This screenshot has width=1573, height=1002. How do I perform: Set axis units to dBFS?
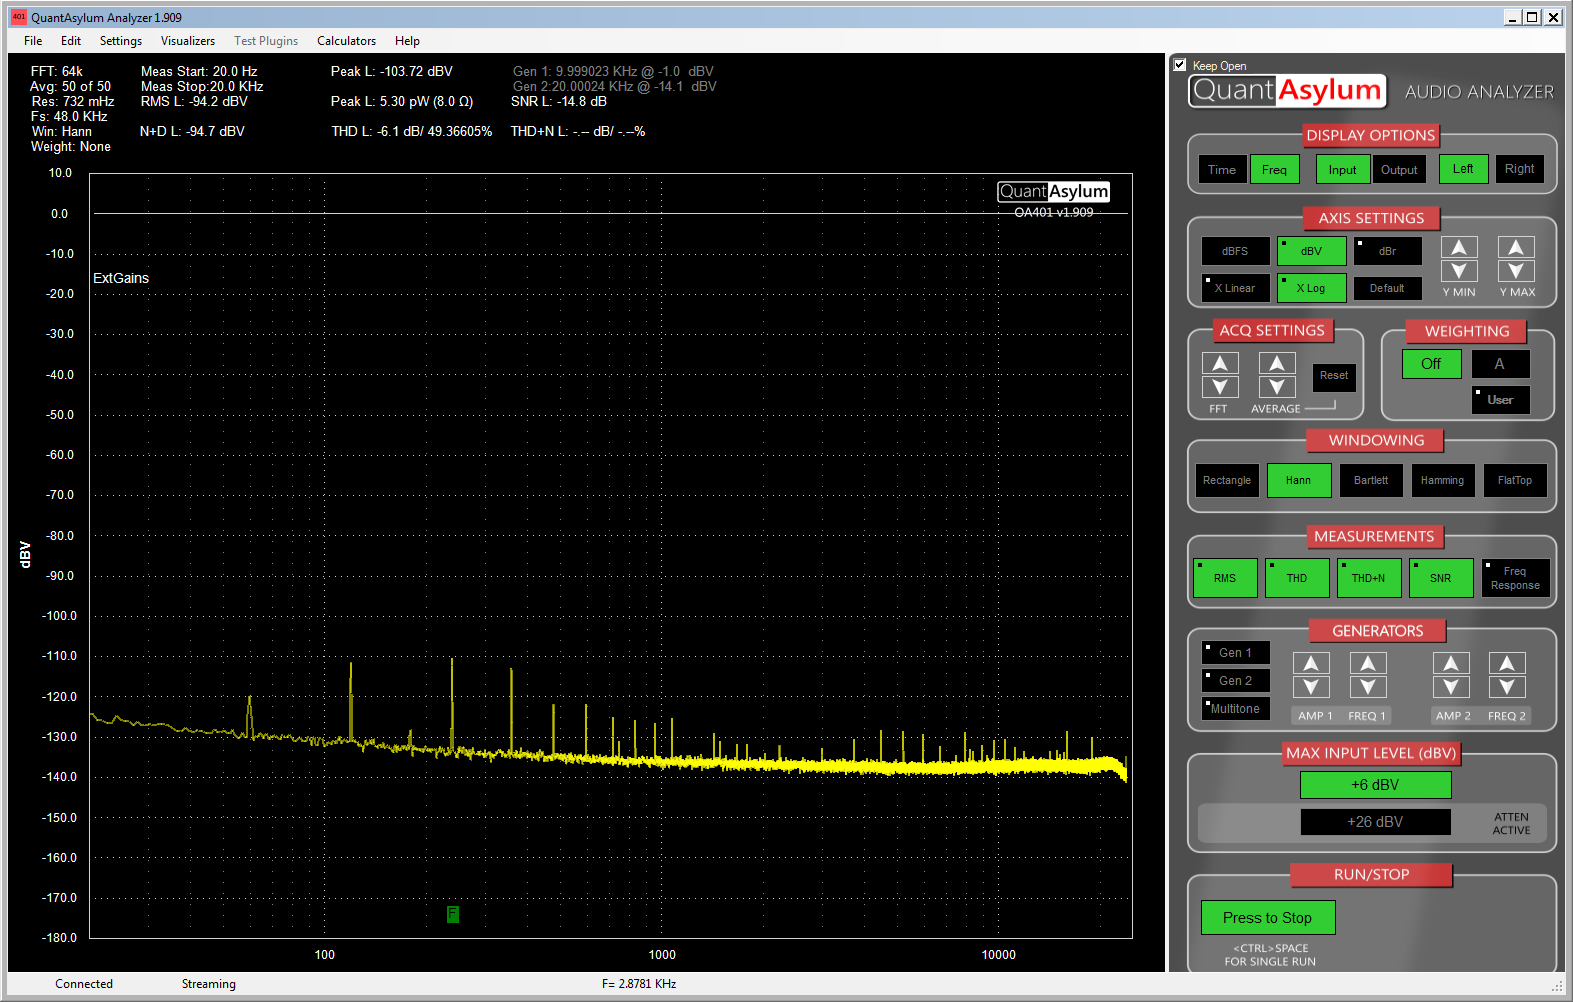coord(1236,251)
